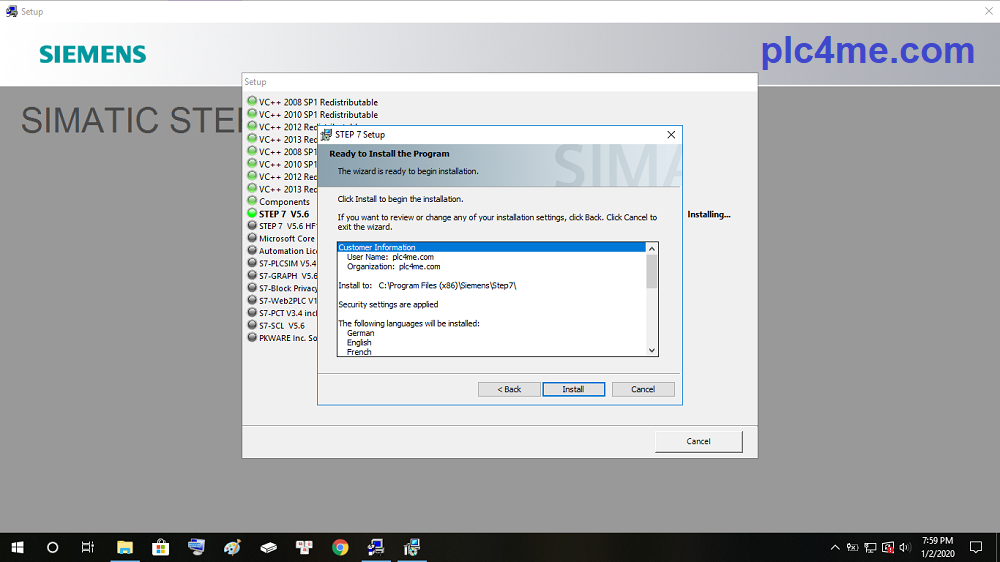Select the Customer Information highlighted row
1000x562 pixels.
(x=492, y=248)
